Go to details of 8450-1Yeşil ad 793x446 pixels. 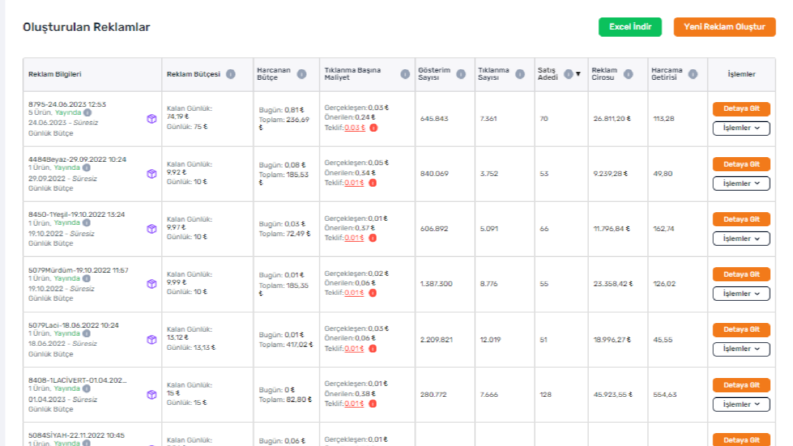click(x=741, y=219)
